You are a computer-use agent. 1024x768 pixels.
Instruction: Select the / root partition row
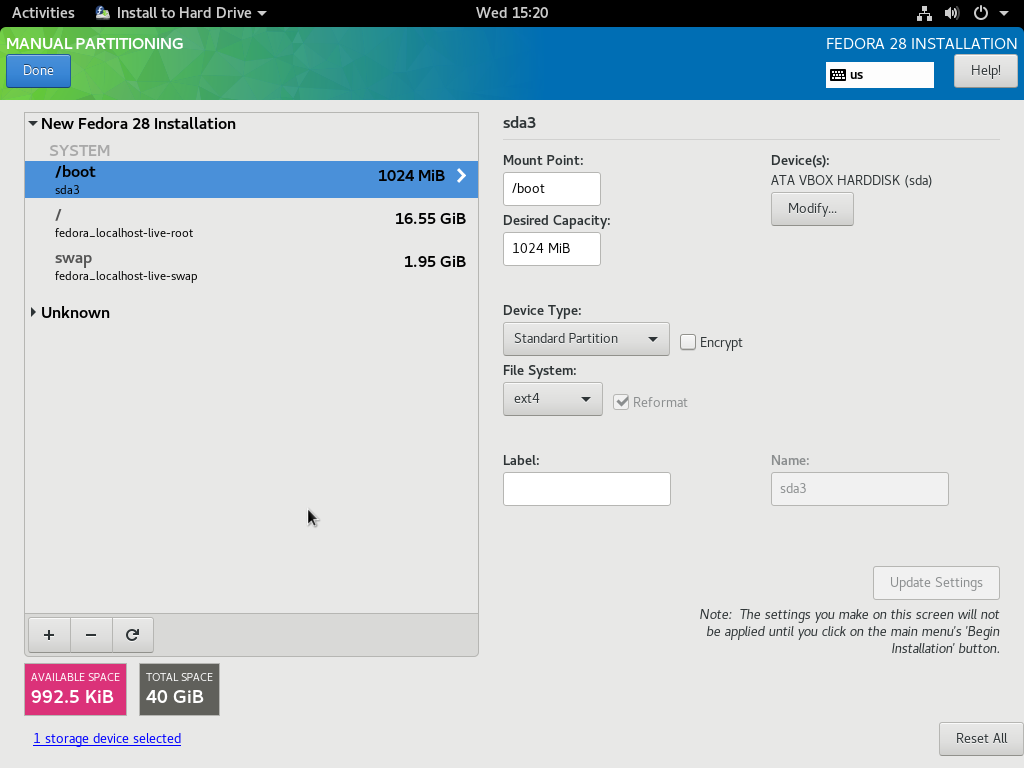coord(251,223)
